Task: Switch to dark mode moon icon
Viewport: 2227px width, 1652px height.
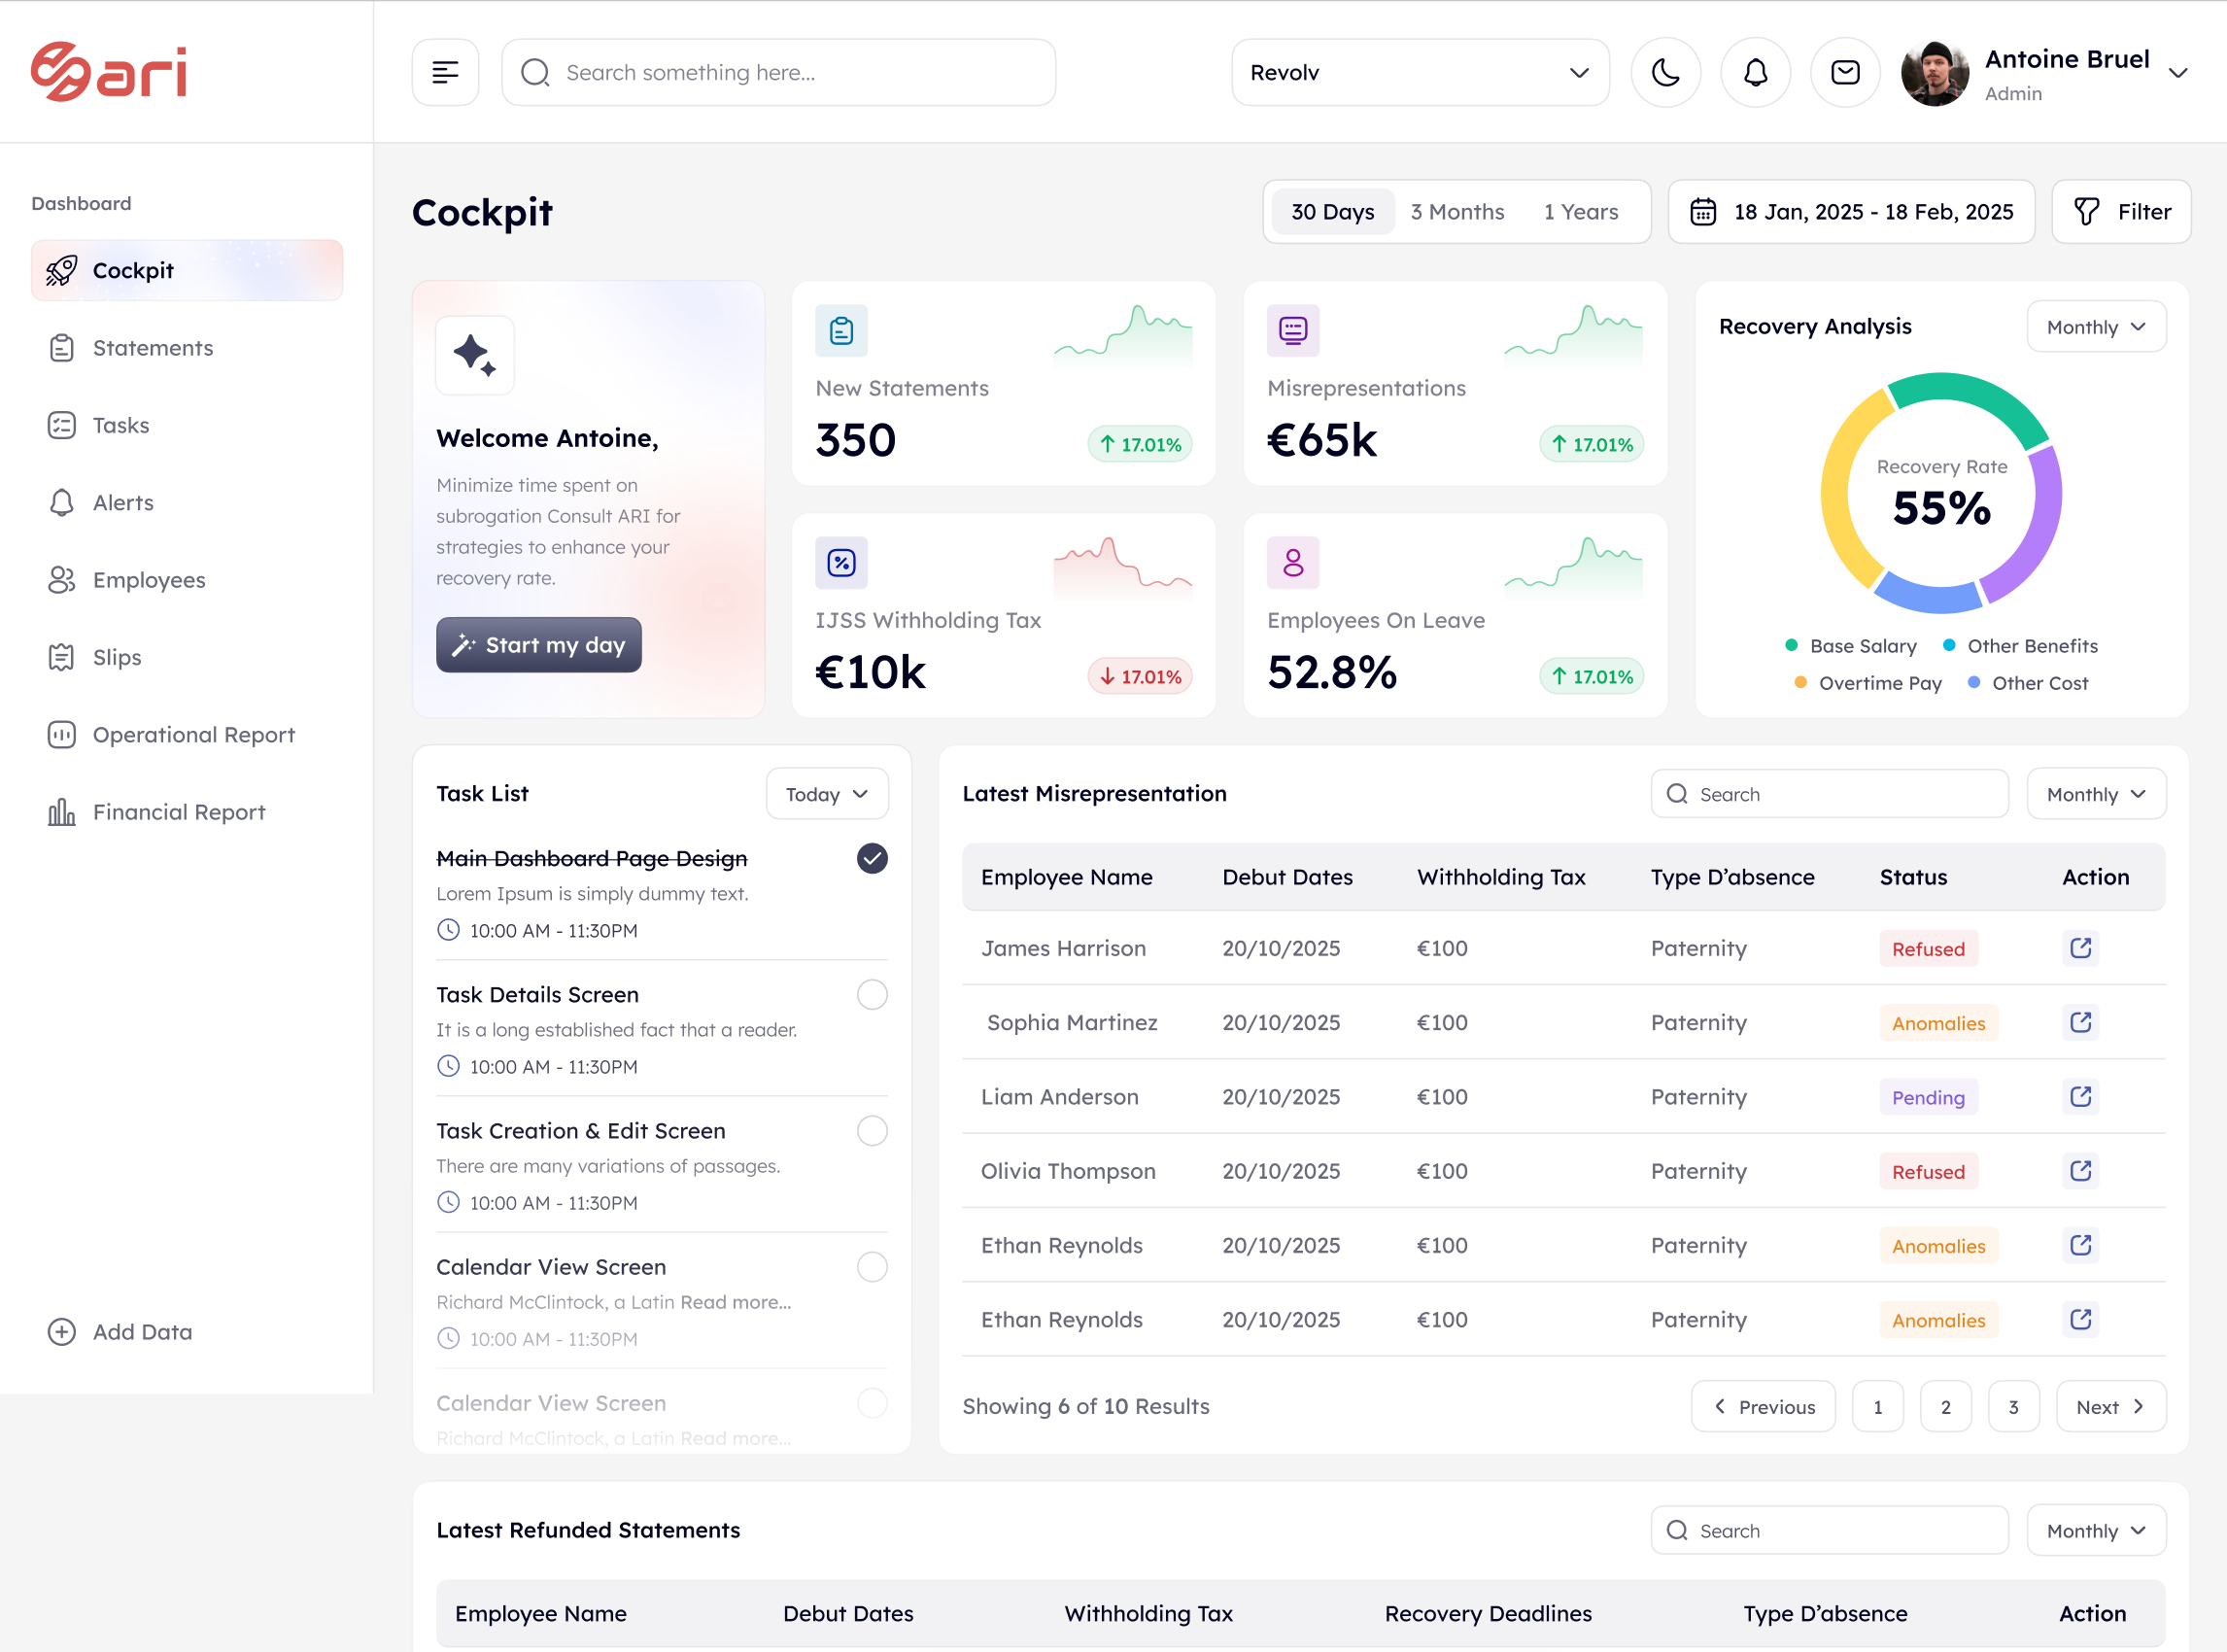Action: click(1665, 72)
